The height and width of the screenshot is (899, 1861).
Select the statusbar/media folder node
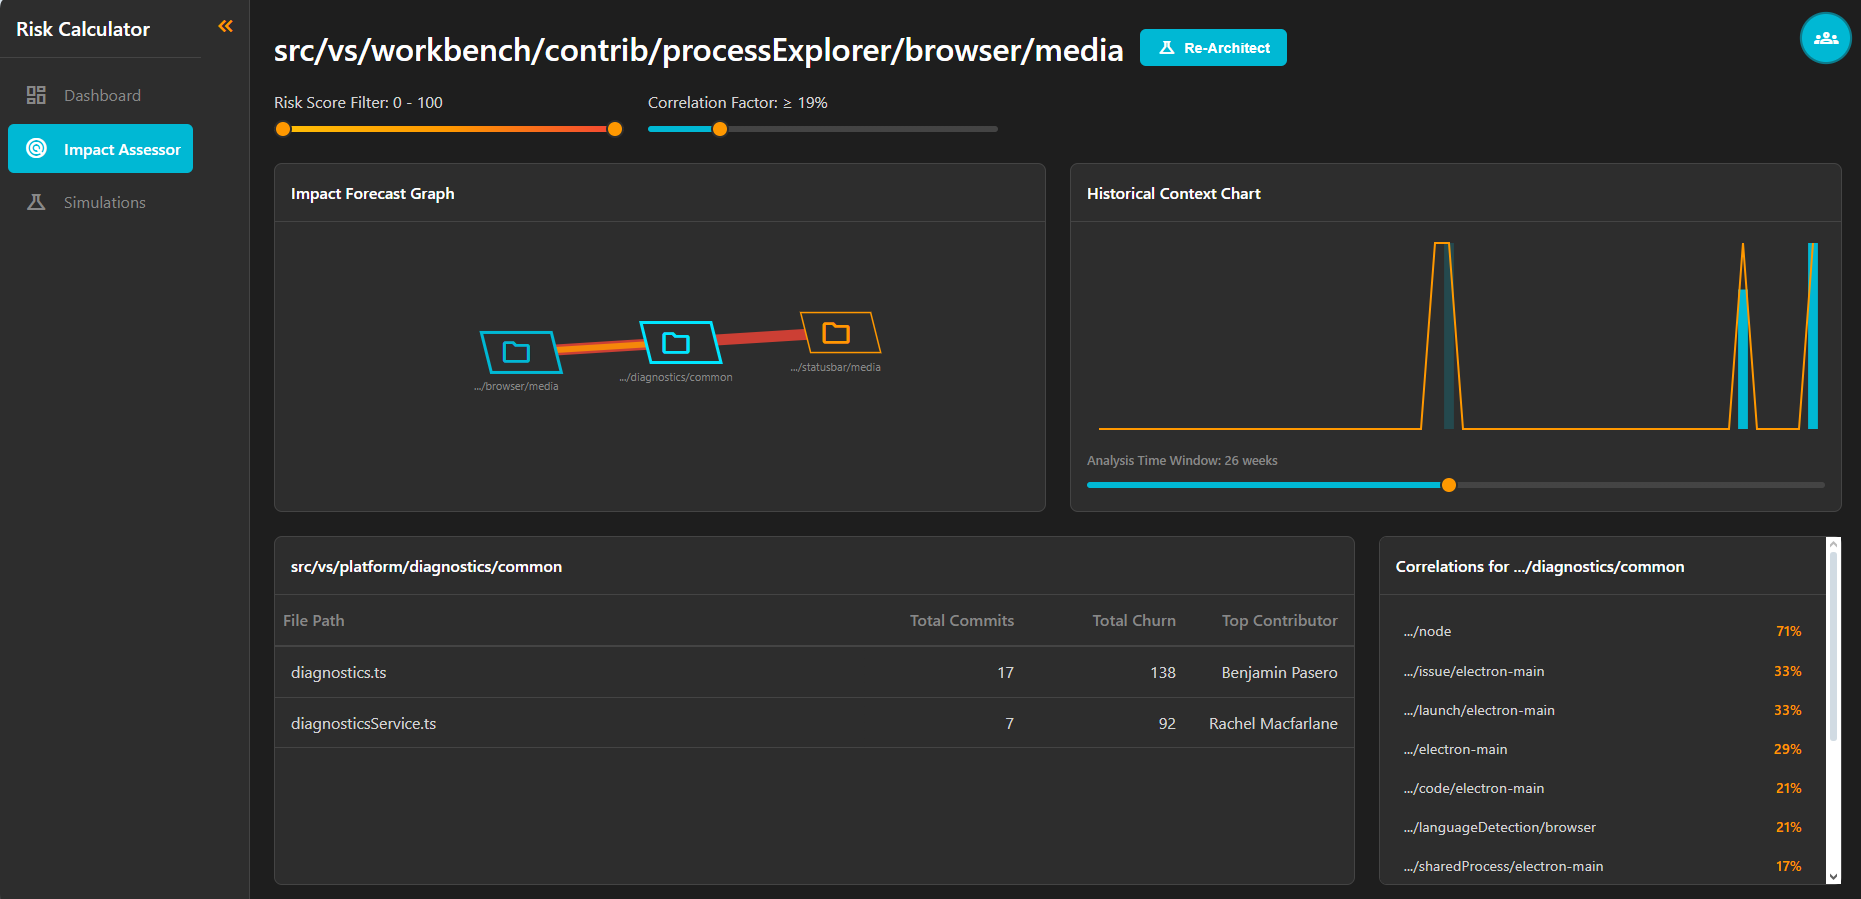[x=838, y=333]
